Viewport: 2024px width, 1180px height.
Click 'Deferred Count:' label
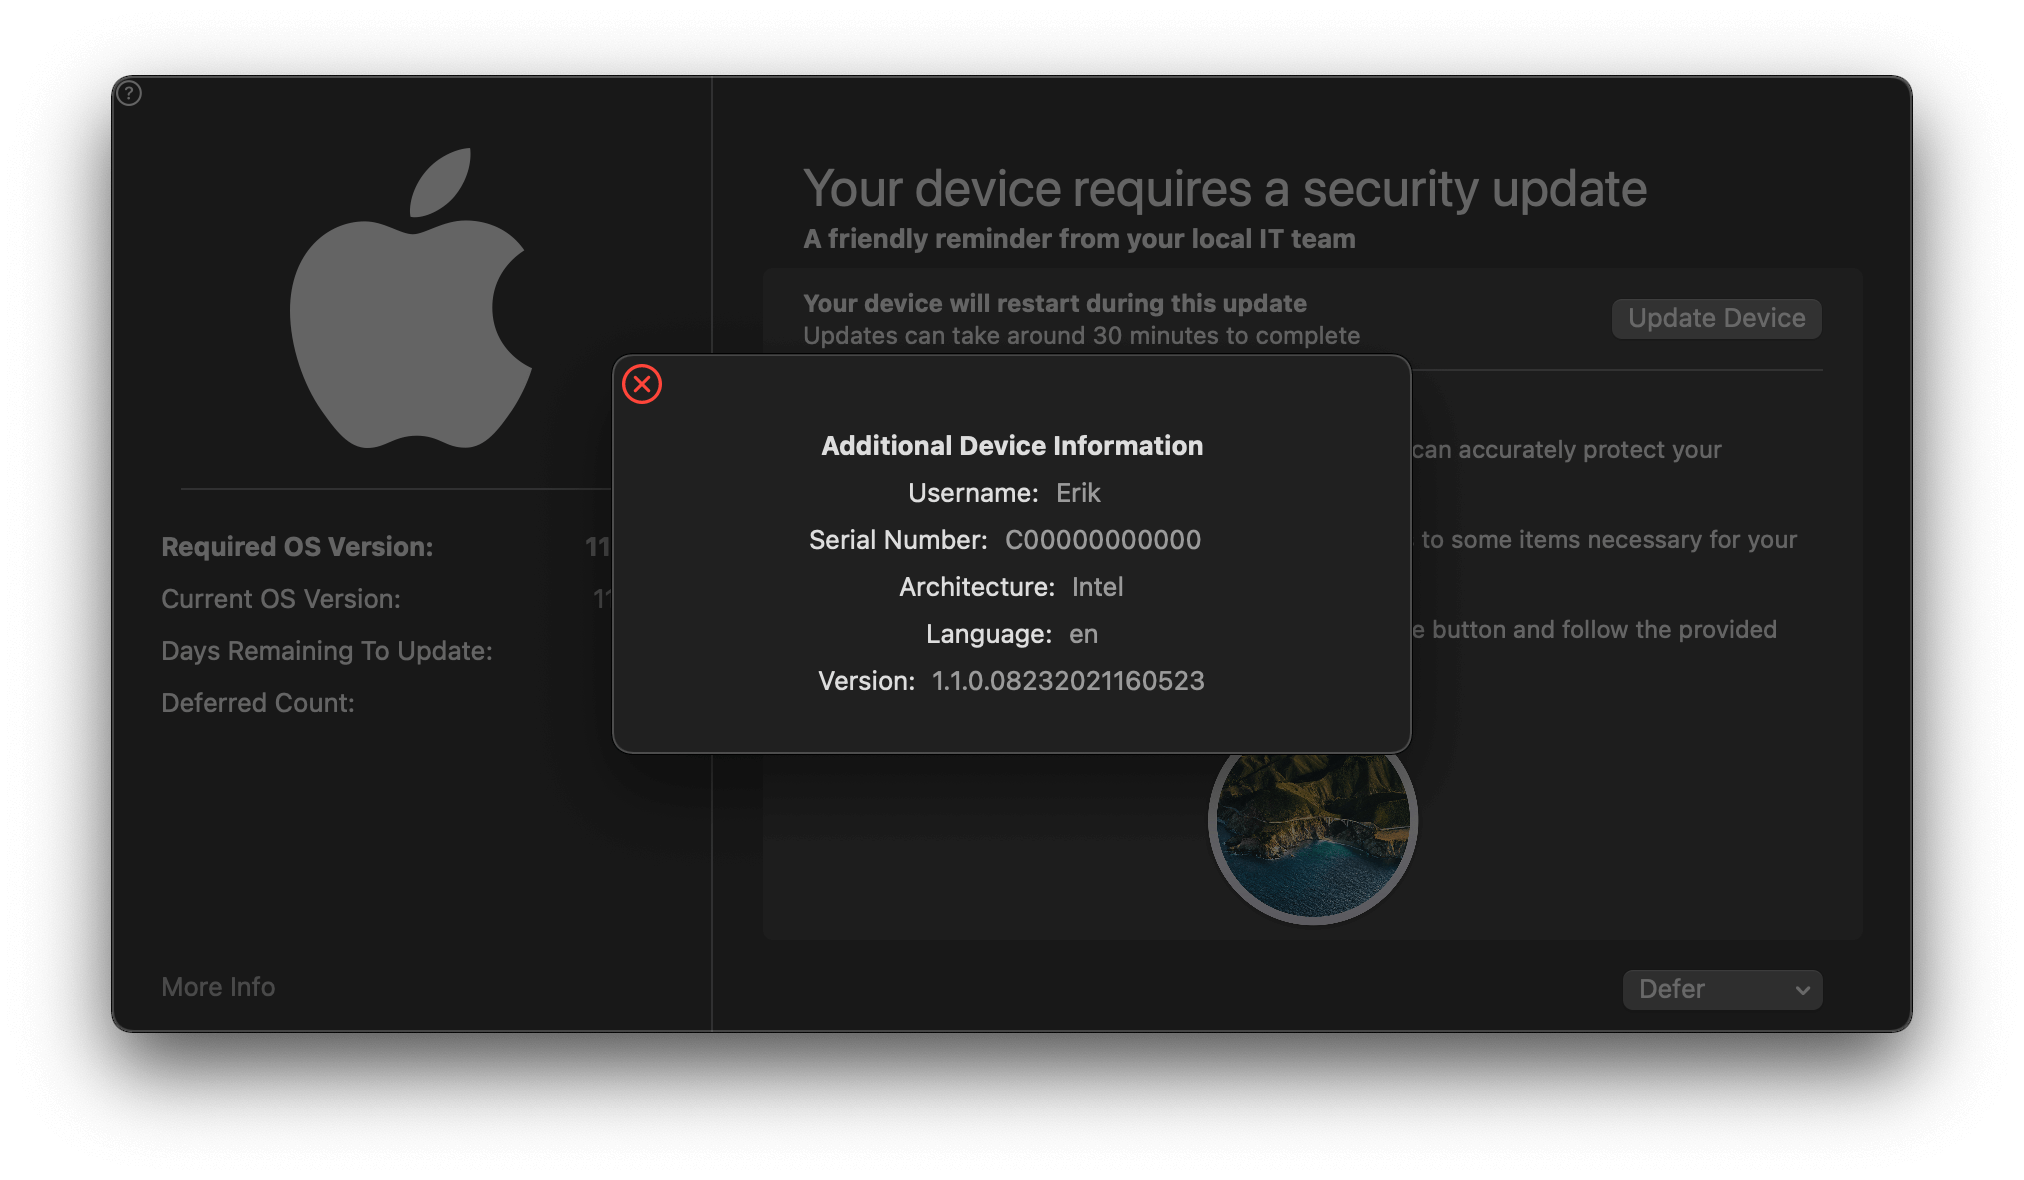pyautogui.click(x=258, y=703)
